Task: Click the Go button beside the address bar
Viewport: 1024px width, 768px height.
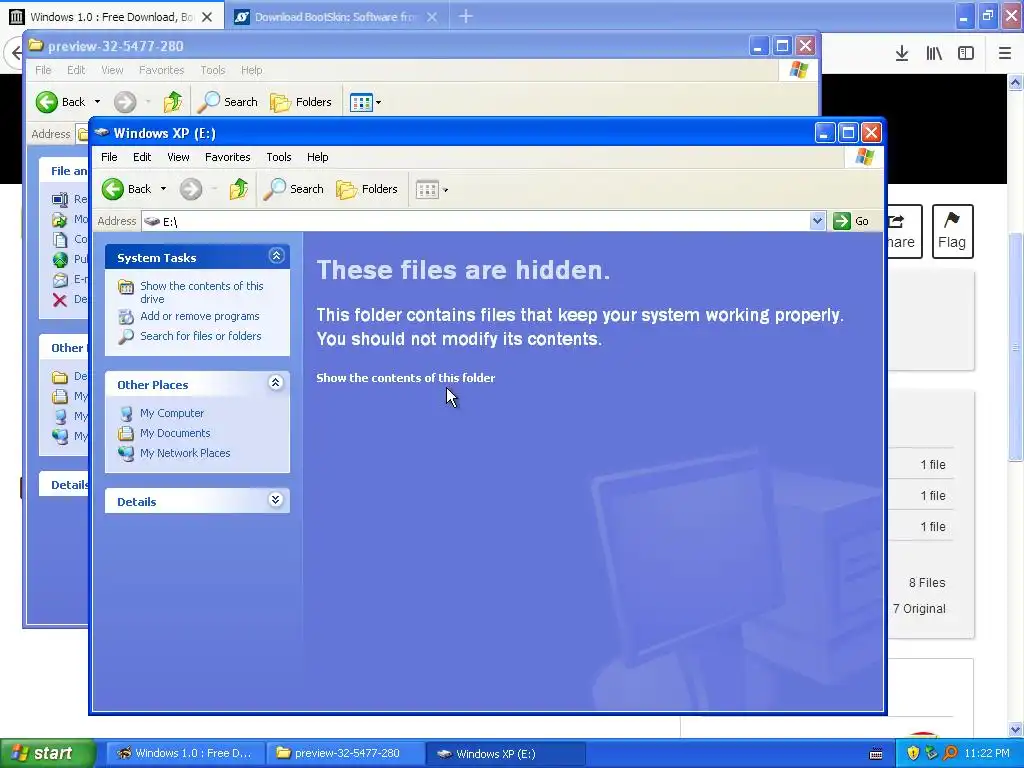Action: click(x=852, y=221)
